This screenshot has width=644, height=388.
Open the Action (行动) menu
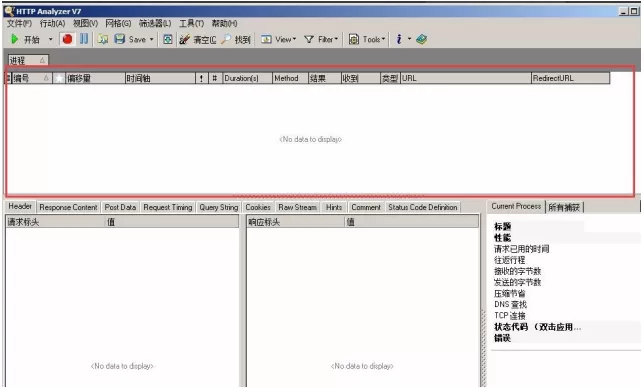52,23
